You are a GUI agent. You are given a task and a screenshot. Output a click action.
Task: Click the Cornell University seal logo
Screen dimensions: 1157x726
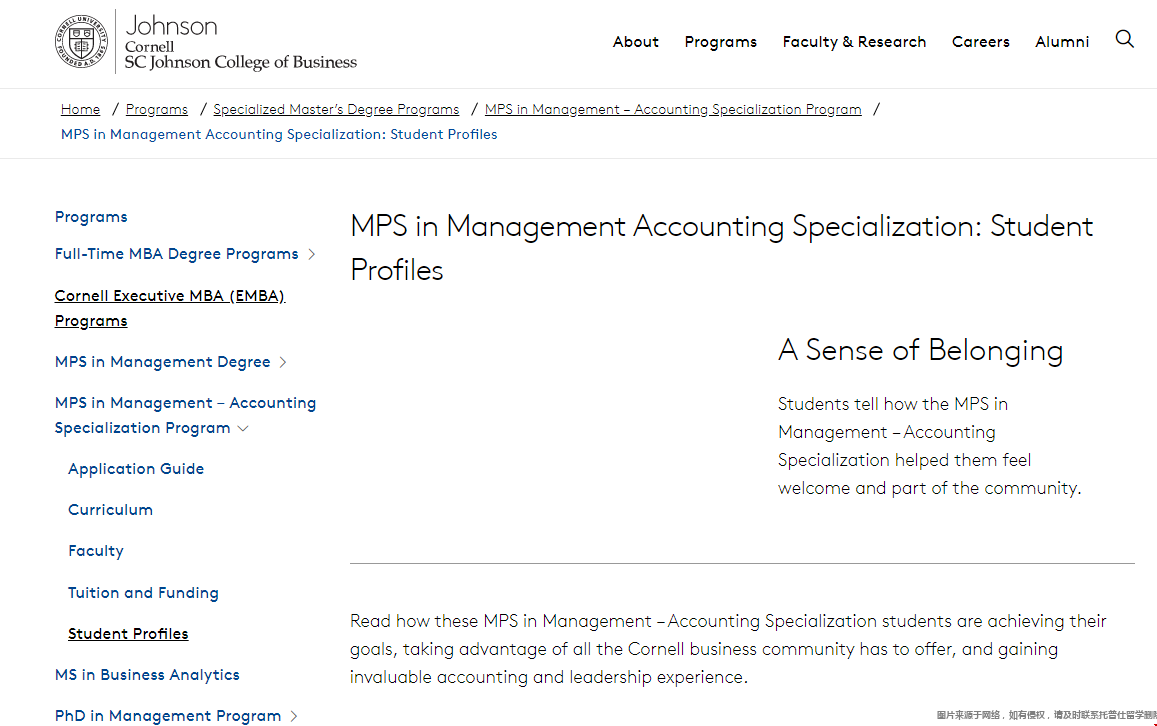coord(81,41)
